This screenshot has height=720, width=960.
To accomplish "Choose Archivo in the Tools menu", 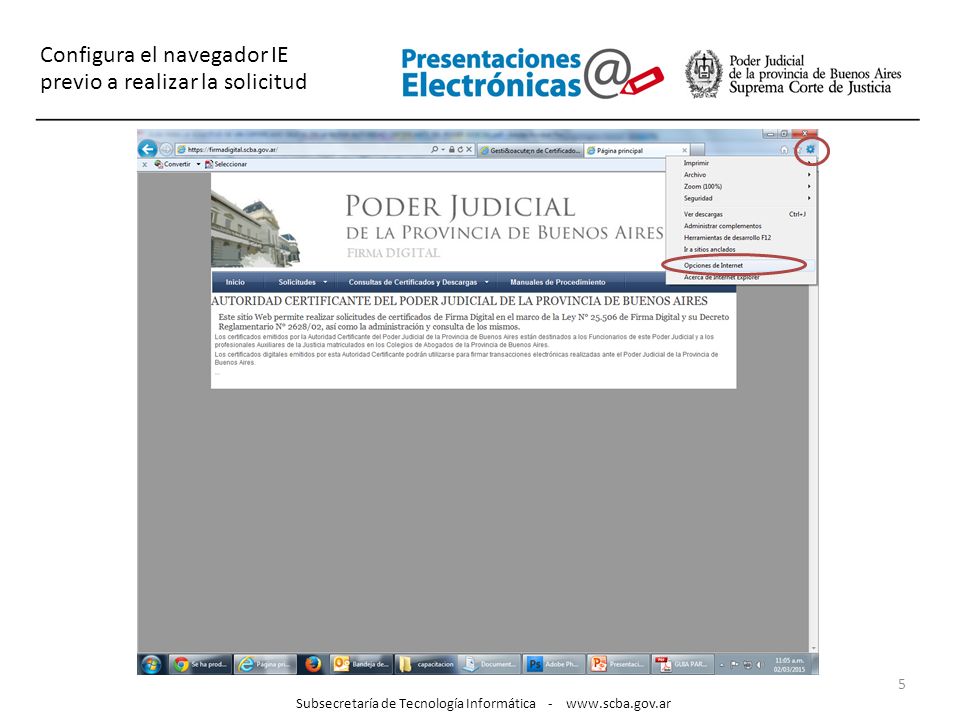I will 741,174.
